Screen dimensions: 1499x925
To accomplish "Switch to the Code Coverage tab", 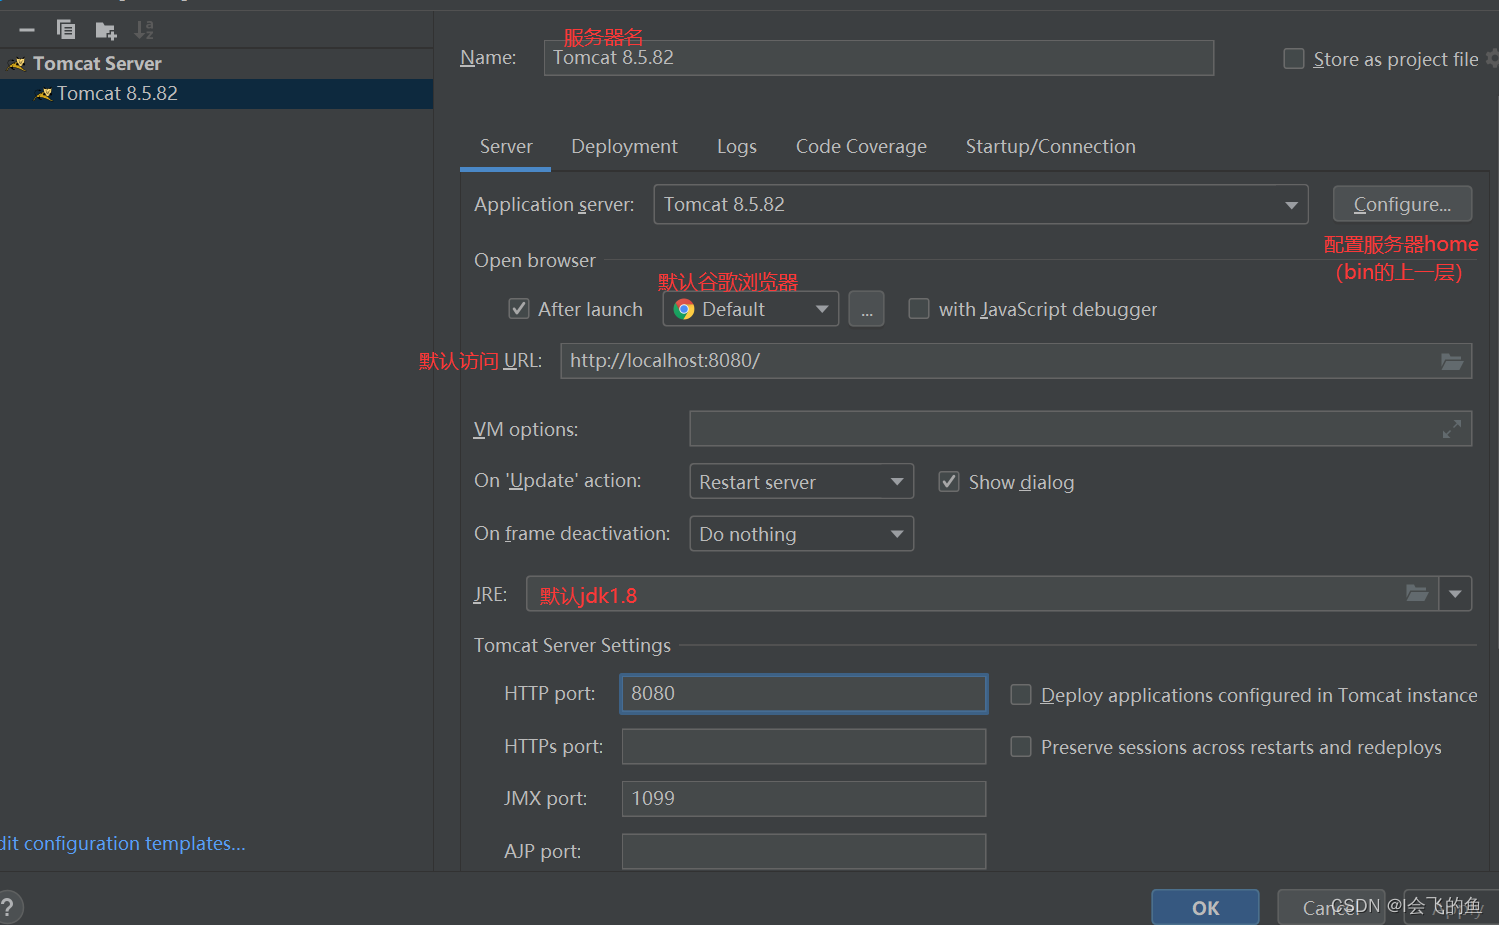I will 861,147.
